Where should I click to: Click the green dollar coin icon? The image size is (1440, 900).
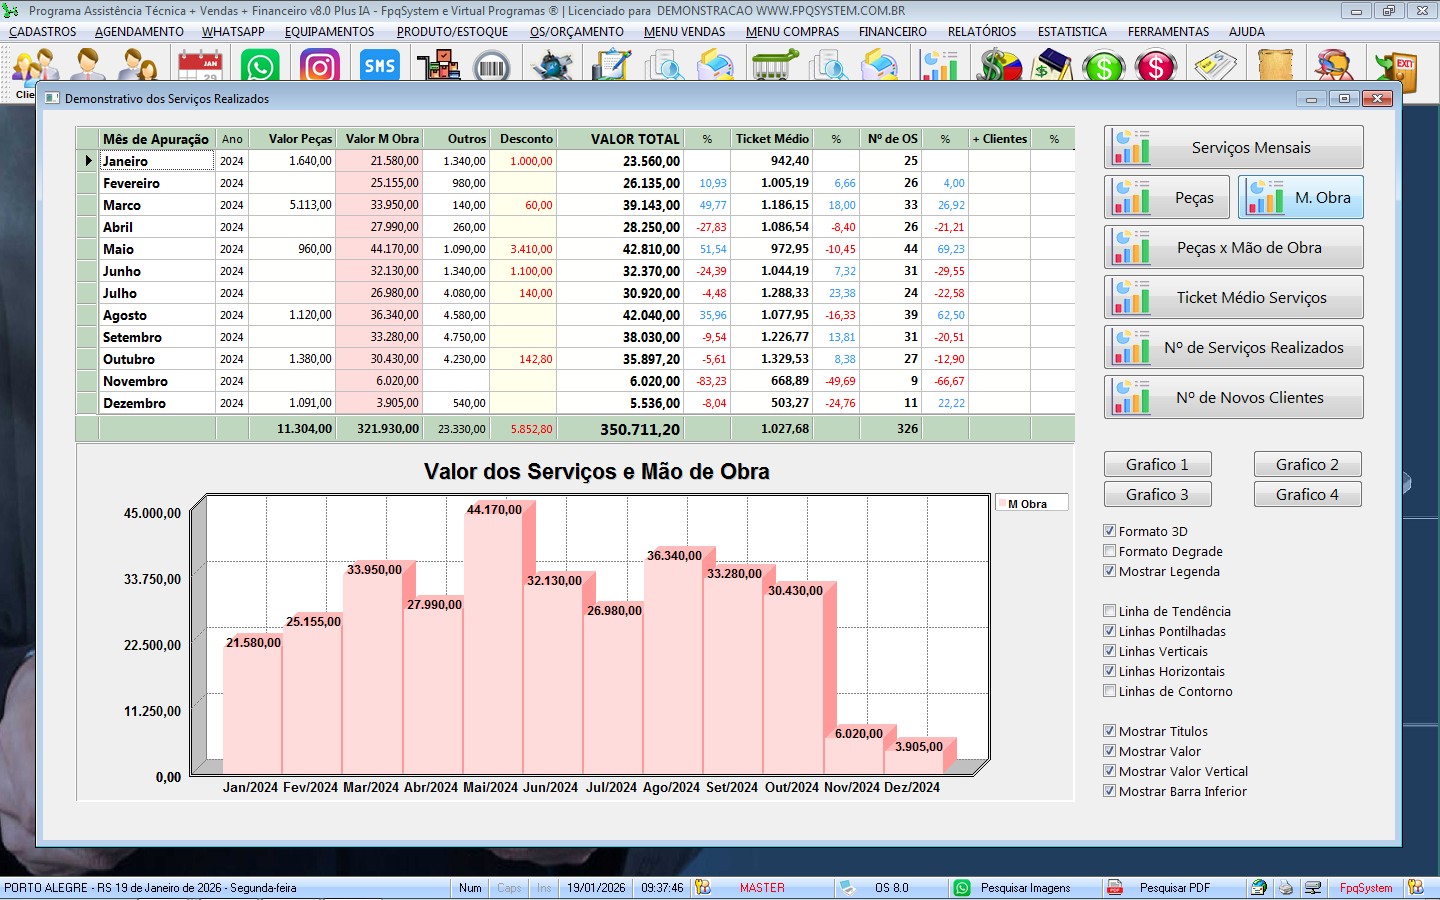tap(1103, 68)
